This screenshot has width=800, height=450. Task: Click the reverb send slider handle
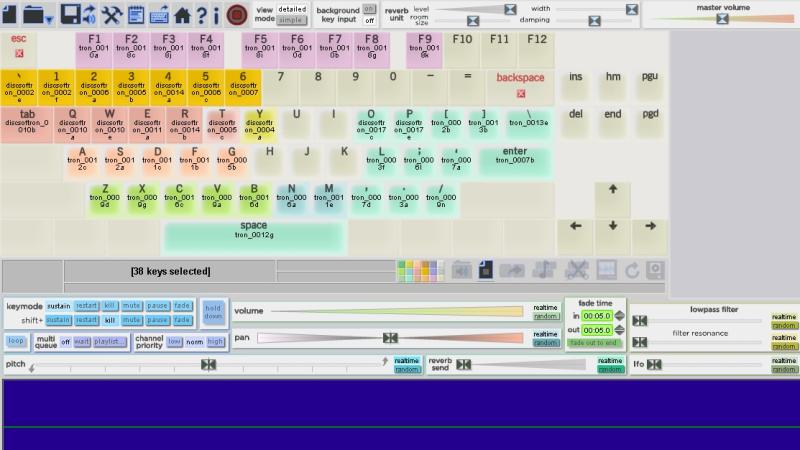463,364
